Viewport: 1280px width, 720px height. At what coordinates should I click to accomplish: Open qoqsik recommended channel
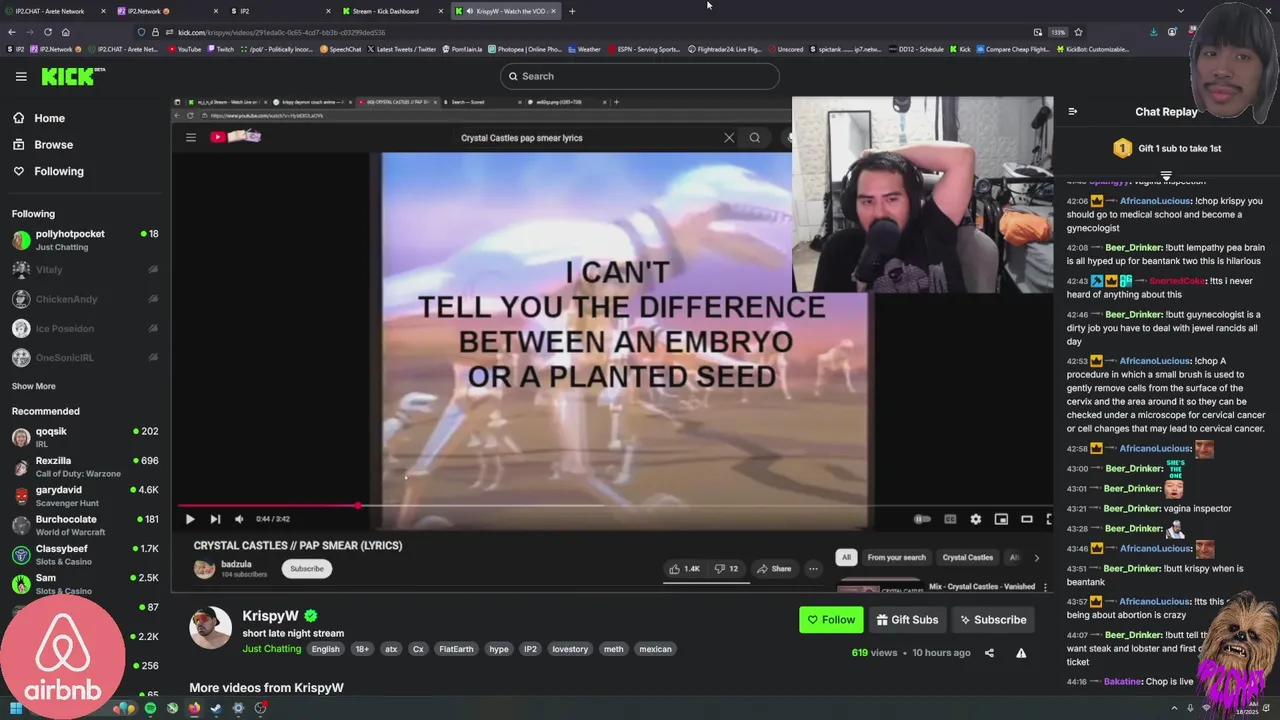click(85, 437)
